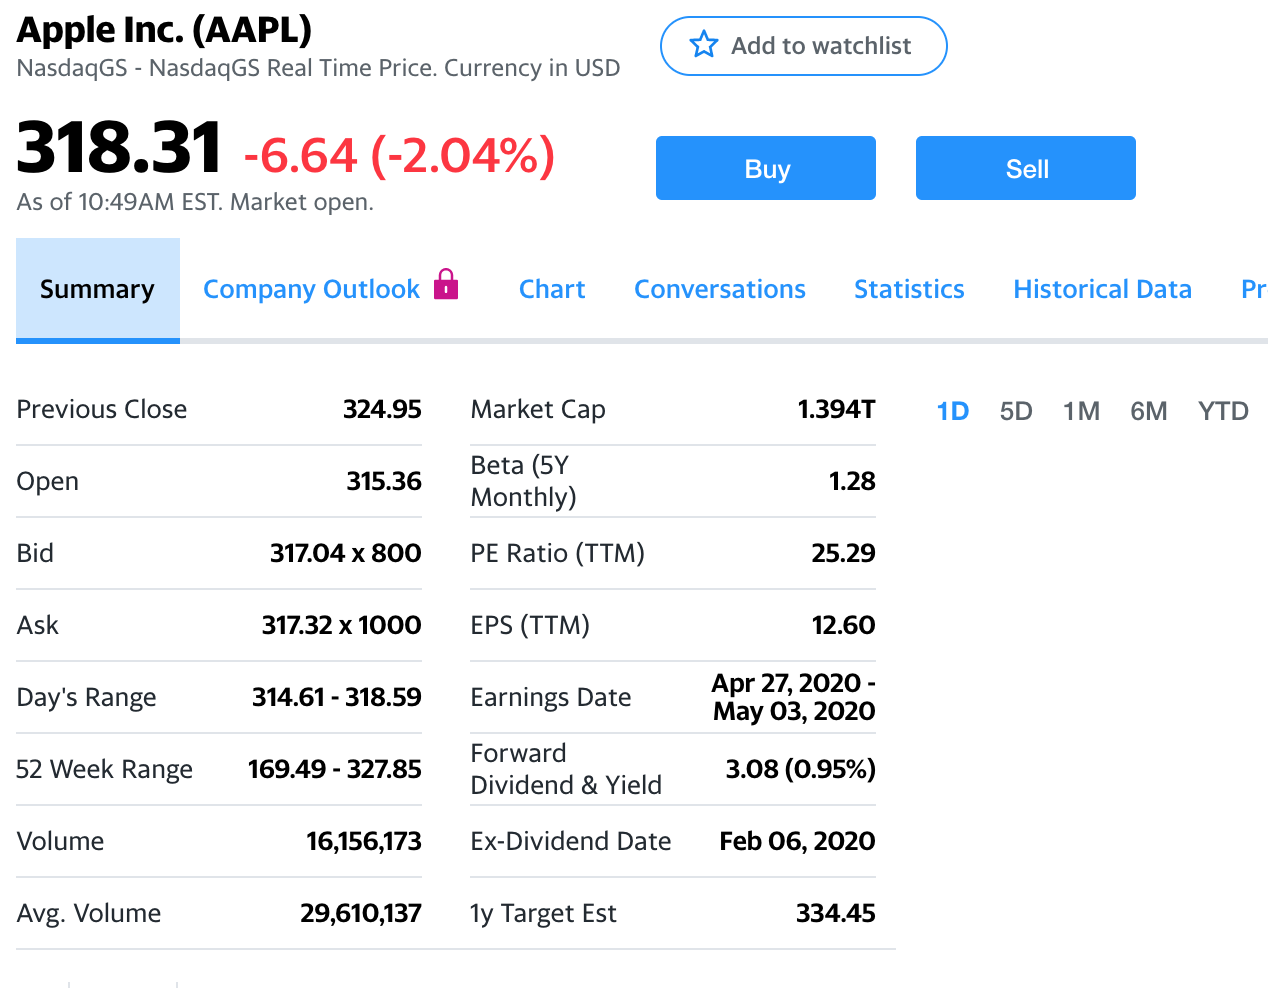Click the EPS value 12.60
The height and width of the screenshot is (988, 1268).
point(843,625)
